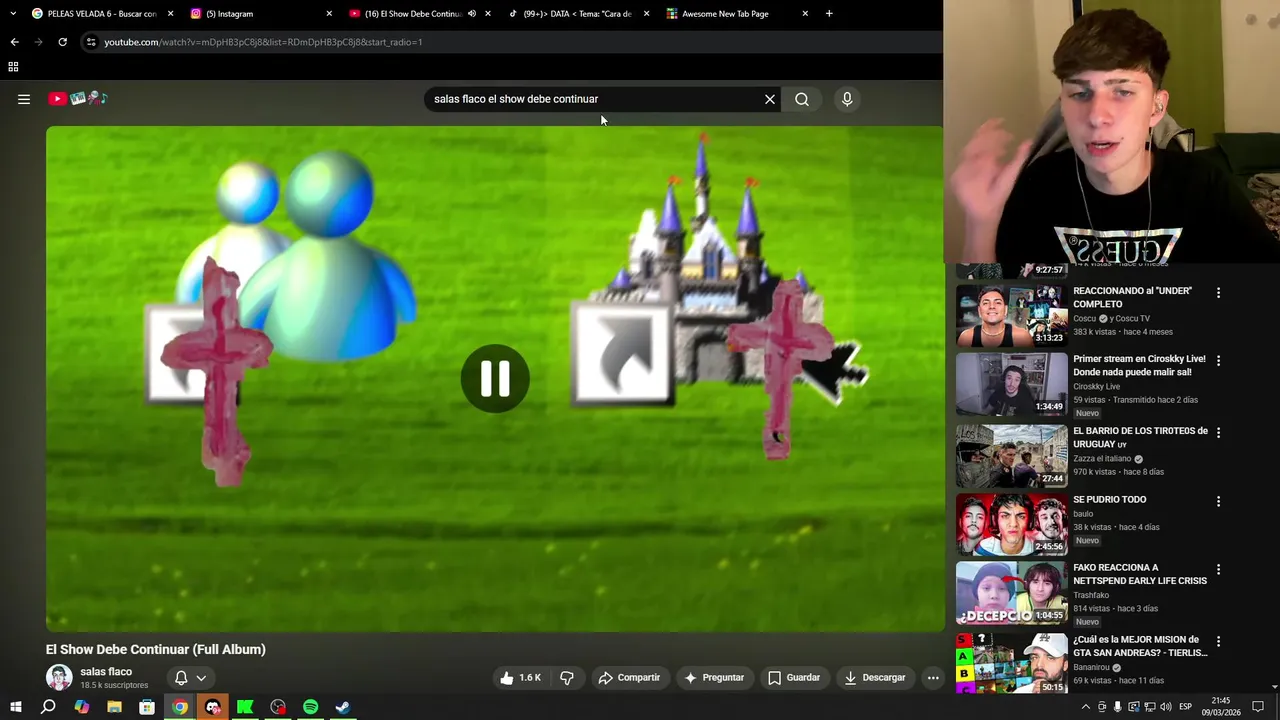Viewport: 1280px width, 720px height.
Task: Start voice search with the microphone
Action: pos(847,99)
